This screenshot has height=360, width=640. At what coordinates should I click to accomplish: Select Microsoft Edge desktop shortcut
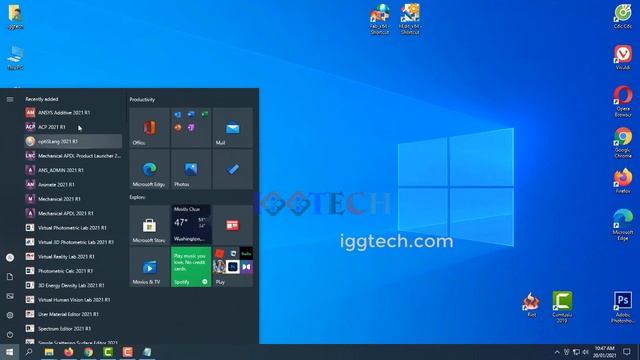point(622,225)
